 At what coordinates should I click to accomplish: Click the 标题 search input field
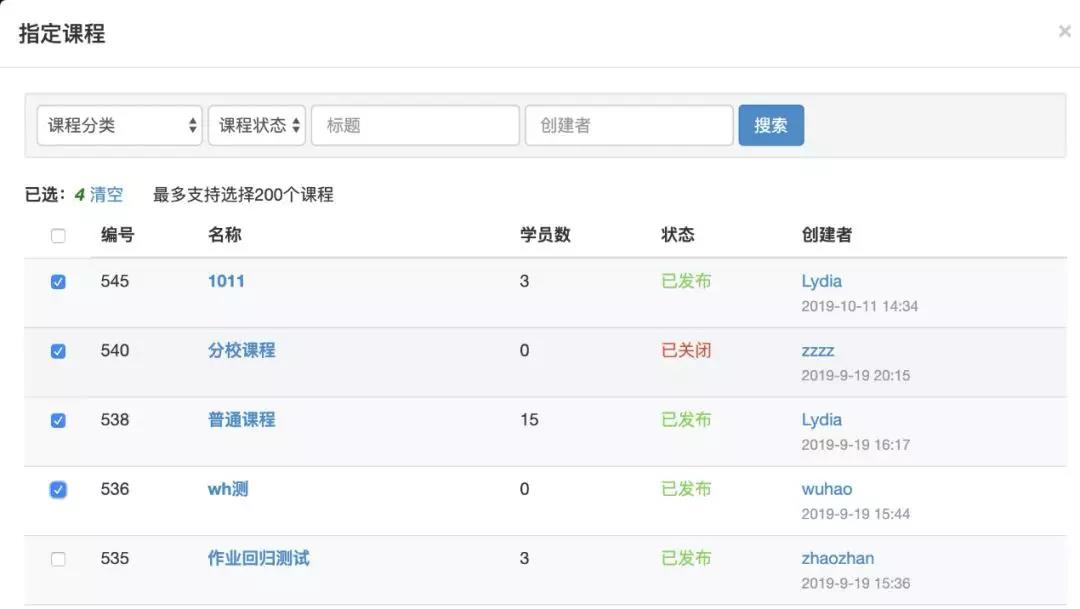point(415,126)
